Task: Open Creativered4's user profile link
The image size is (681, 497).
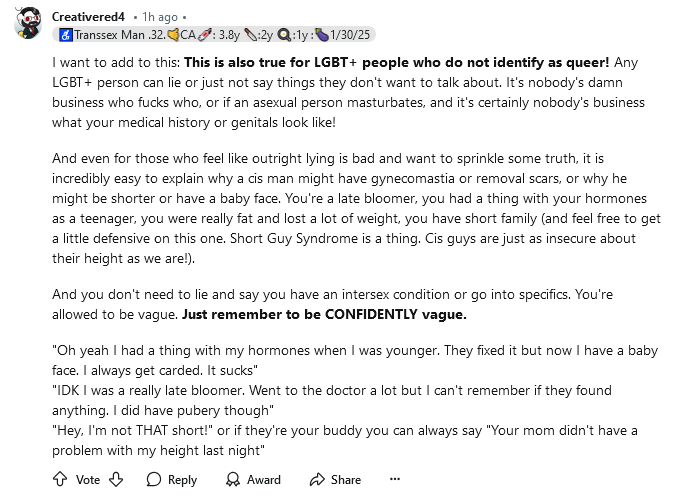Action: pyautogui.click(x=89, y=17)
